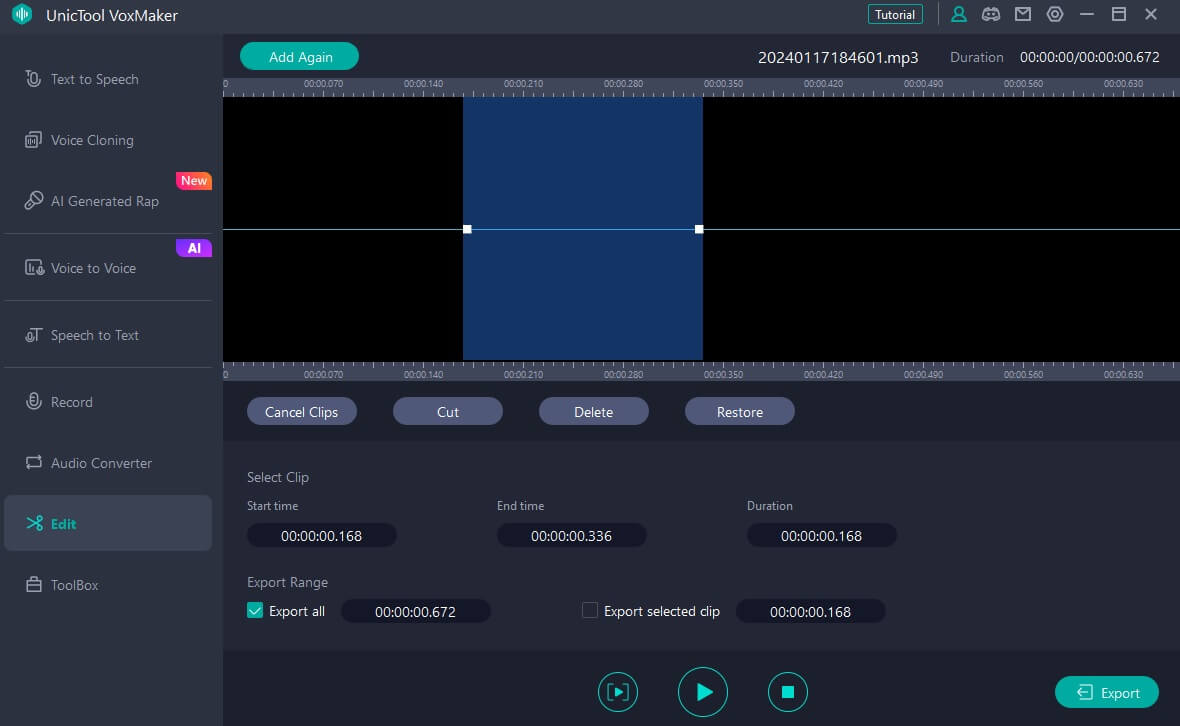
Task: Cut the selected clip
Action: pos(448,412)
